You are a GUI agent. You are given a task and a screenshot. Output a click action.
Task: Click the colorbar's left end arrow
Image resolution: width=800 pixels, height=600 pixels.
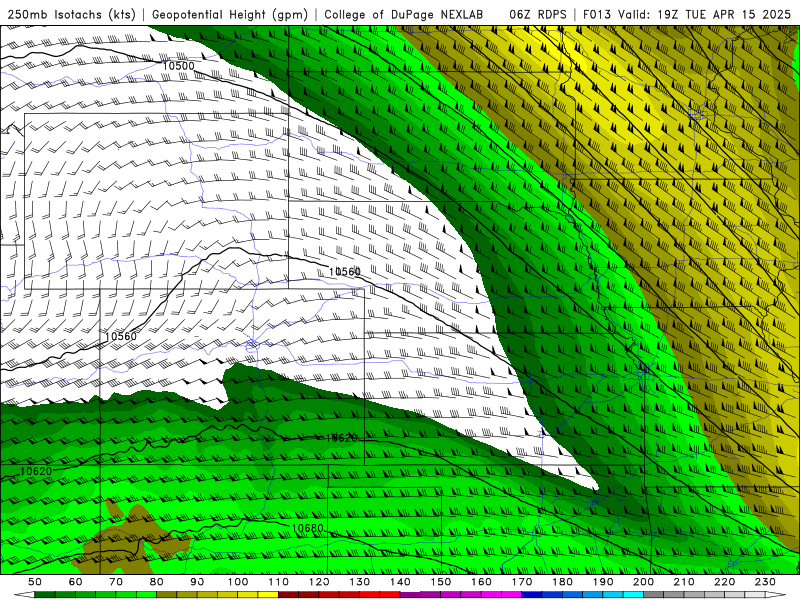[24, 595]
